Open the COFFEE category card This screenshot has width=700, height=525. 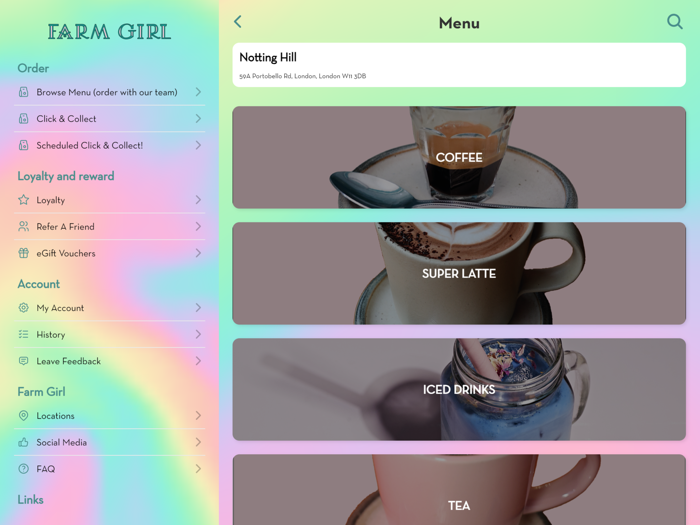coord(459,157)
